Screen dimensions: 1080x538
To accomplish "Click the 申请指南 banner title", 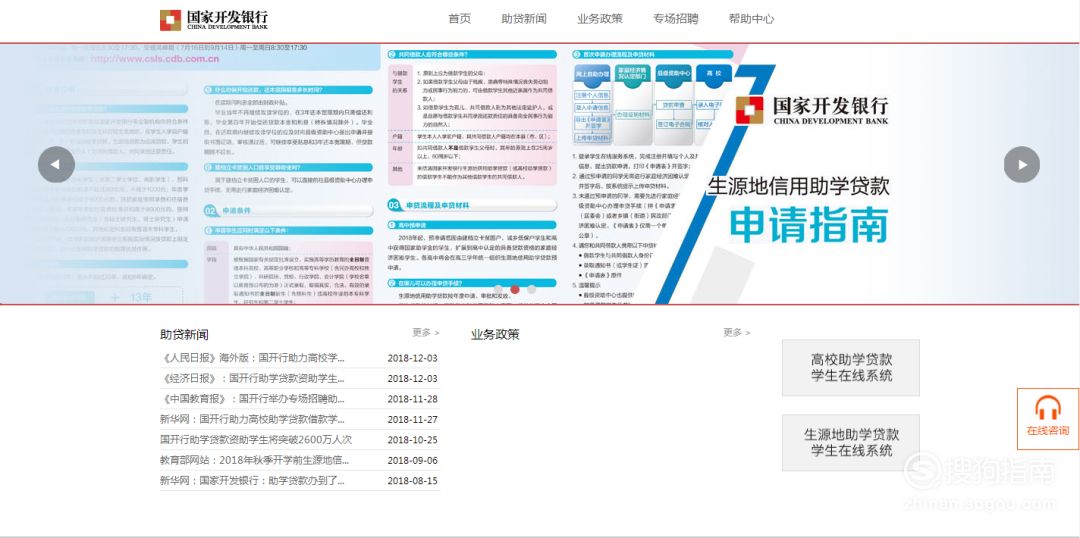I will 808,225.
